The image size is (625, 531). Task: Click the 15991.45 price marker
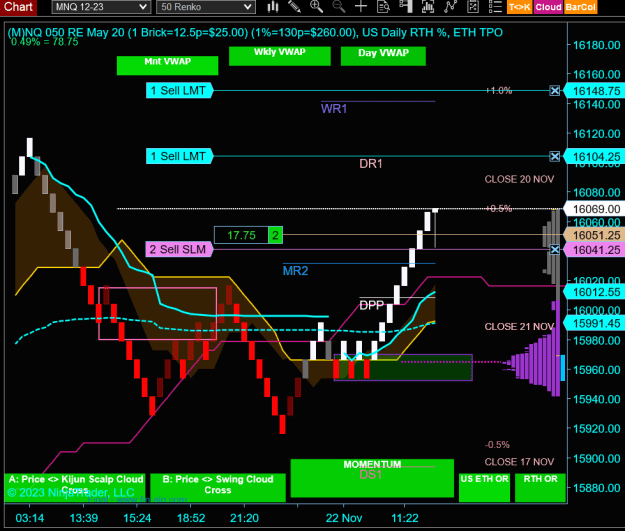point(595,323)
